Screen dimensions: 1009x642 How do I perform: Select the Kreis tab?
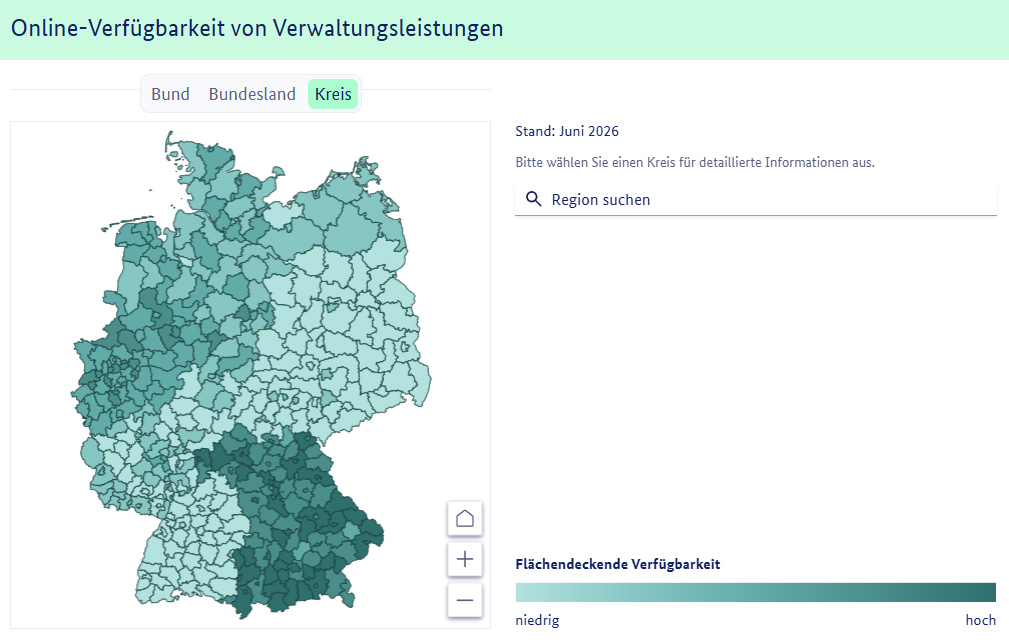[333, 94]
